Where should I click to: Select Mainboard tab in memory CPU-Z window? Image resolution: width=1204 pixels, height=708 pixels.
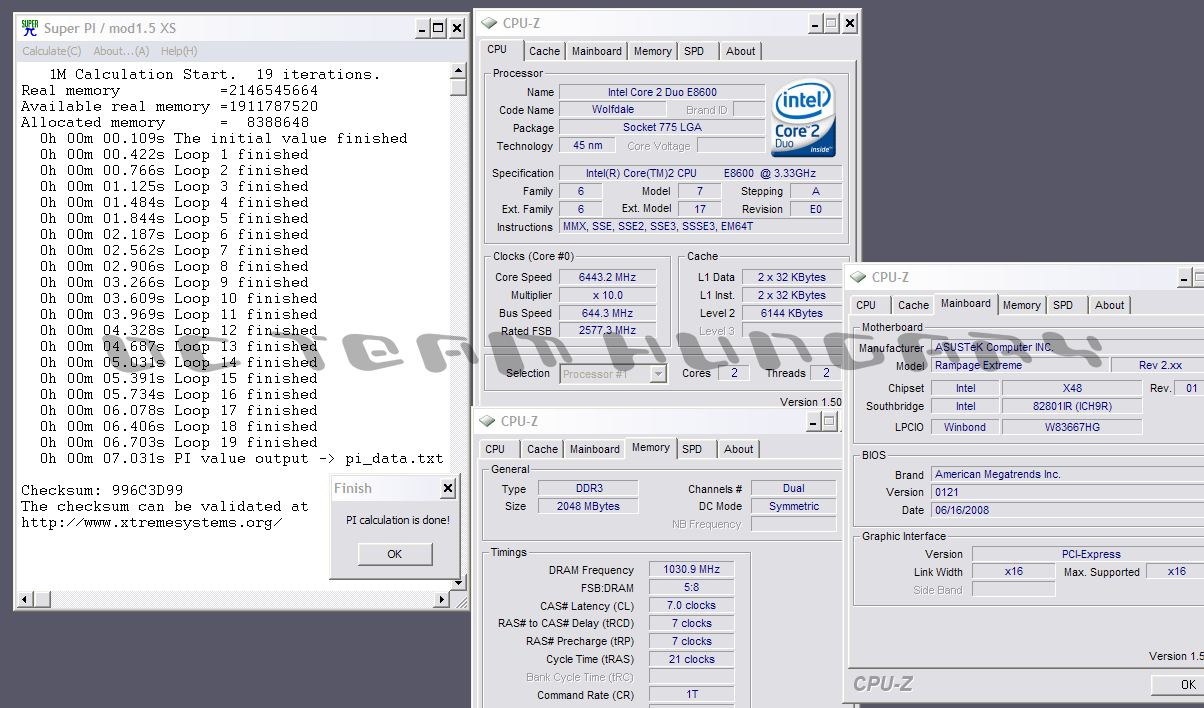595,450
